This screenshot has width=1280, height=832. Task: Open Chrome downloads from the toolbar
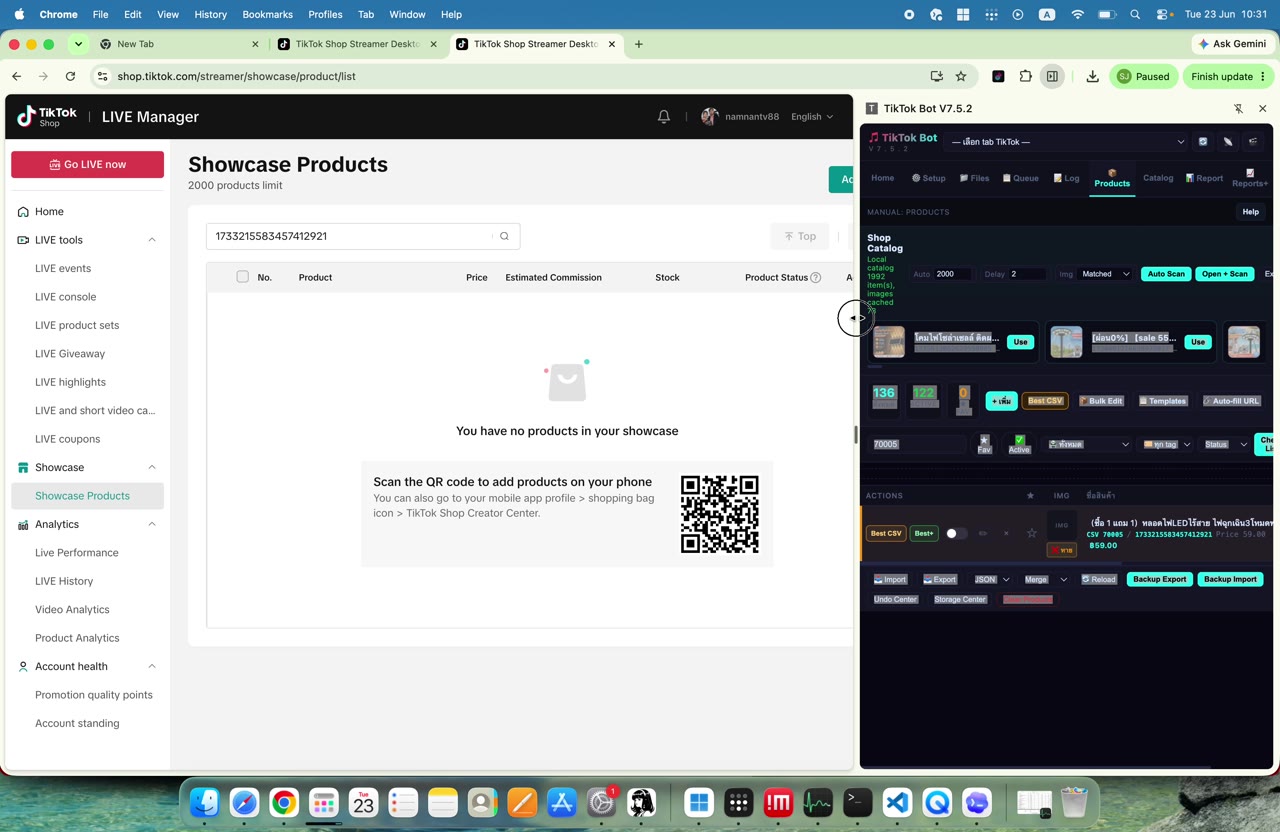pos(1092,76)
